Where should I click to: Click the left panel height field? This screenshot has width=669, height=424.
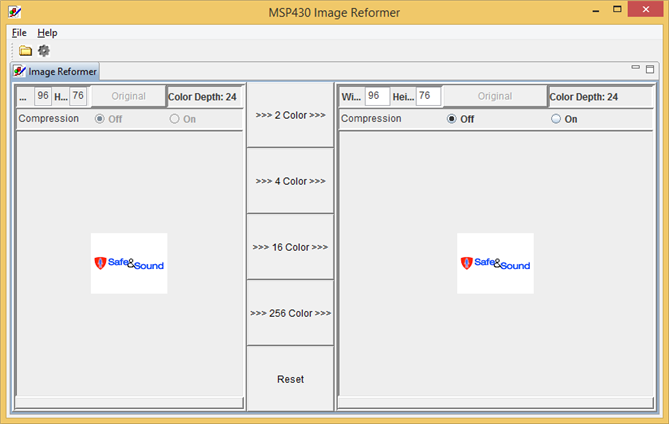[x=78, y=96]
